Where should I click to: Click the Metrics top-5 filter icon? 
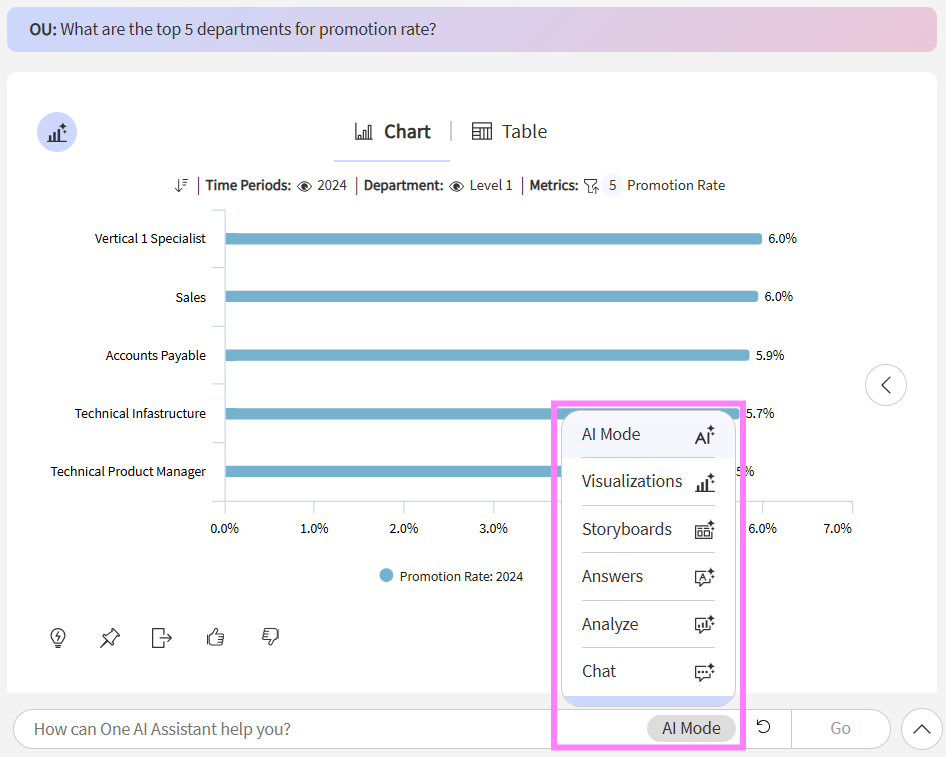[591, 185]
